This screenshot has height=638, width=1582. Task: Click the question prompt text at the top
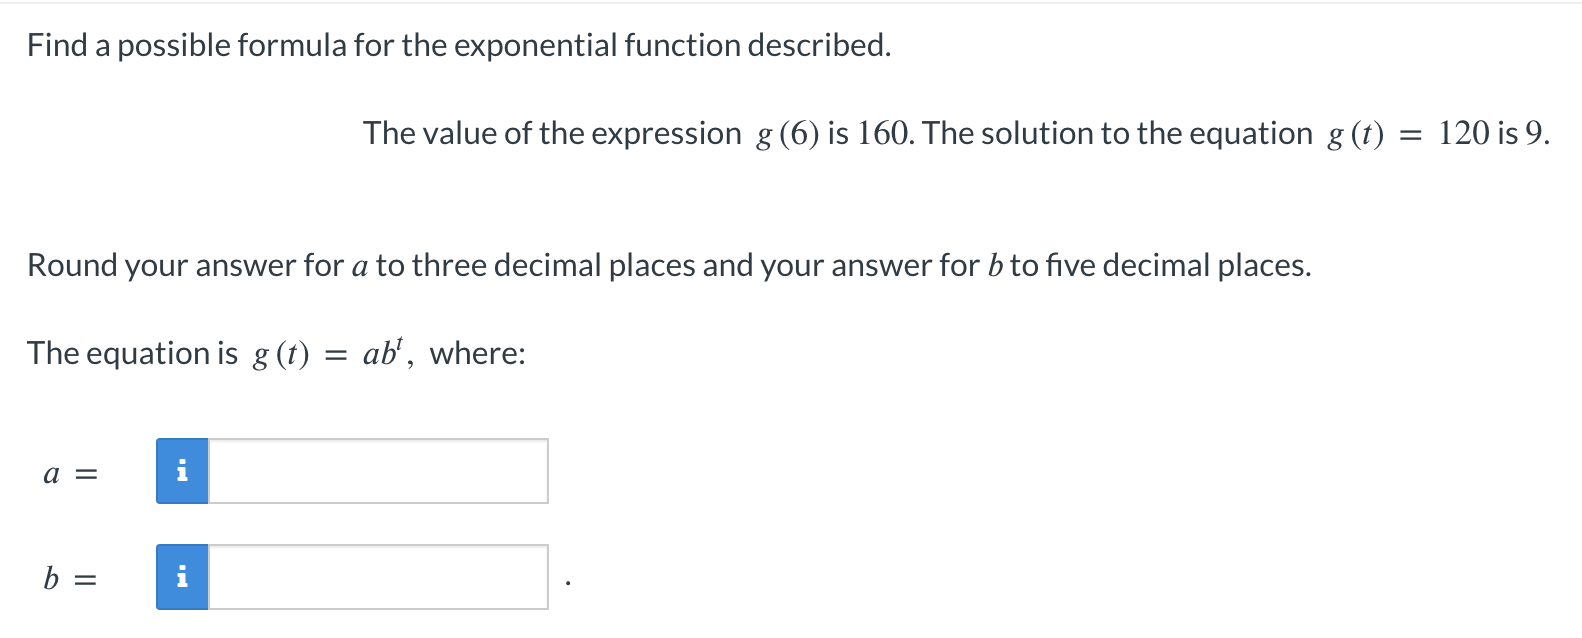tap(457, 44)
